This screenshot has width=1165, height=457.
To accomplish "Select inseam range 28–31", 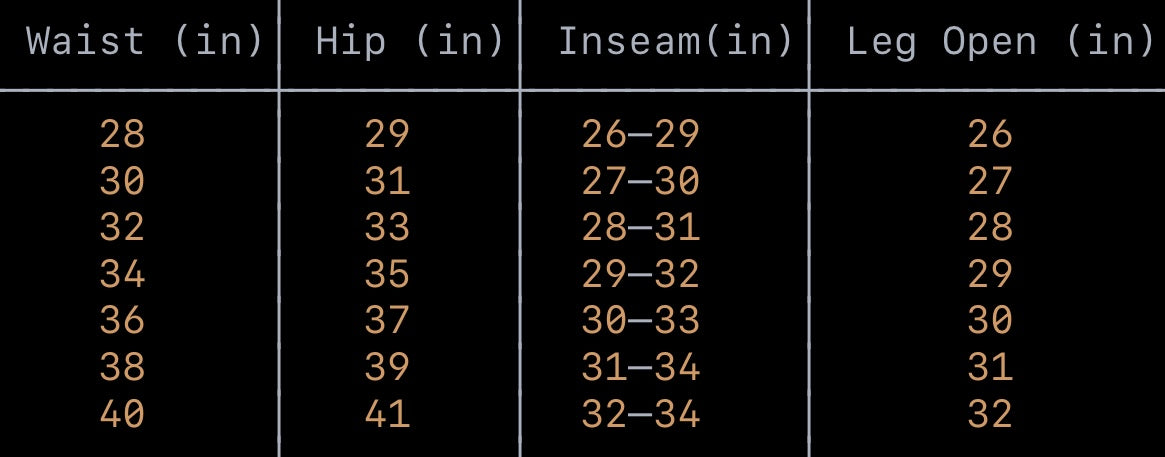I will 641,227.
